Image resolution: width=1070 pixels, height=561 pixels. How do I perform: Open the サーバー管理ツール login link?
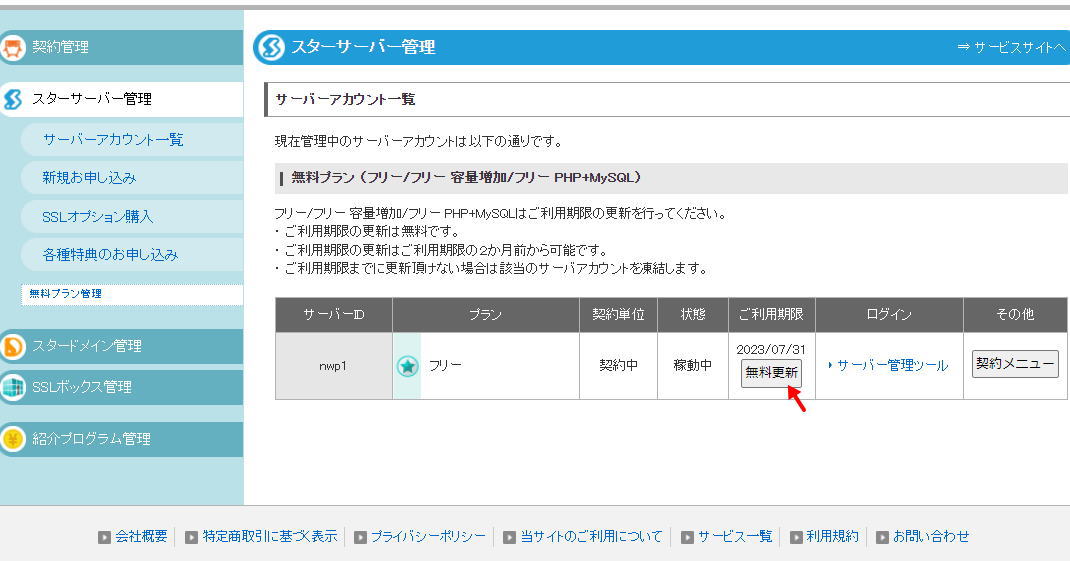[x=892, y=366]
